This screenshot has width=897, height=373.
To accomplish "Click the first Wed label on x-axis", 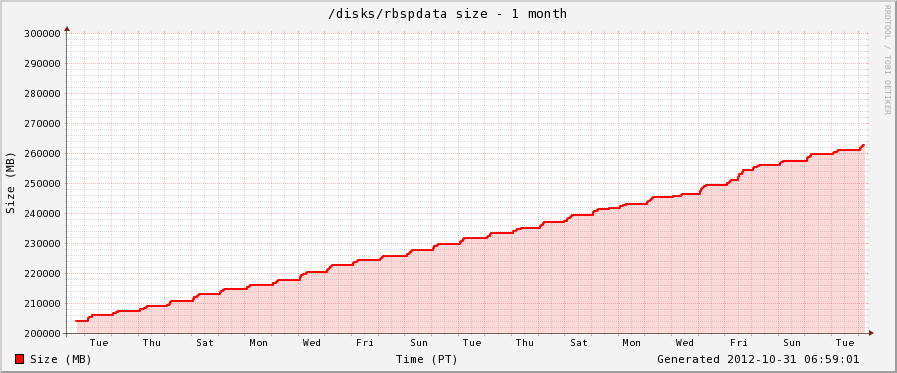I will (312, 343).
